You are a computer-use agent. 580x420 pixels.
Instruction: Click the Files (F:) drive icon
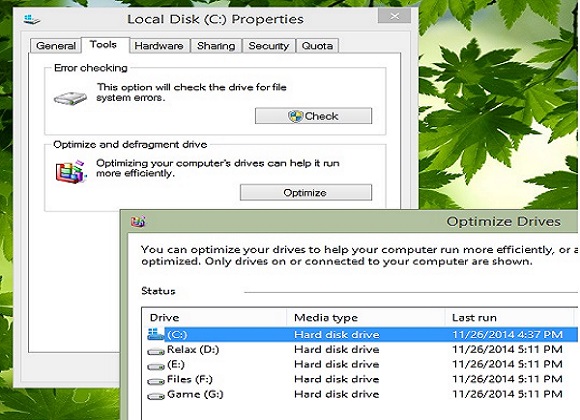(156, 381)
